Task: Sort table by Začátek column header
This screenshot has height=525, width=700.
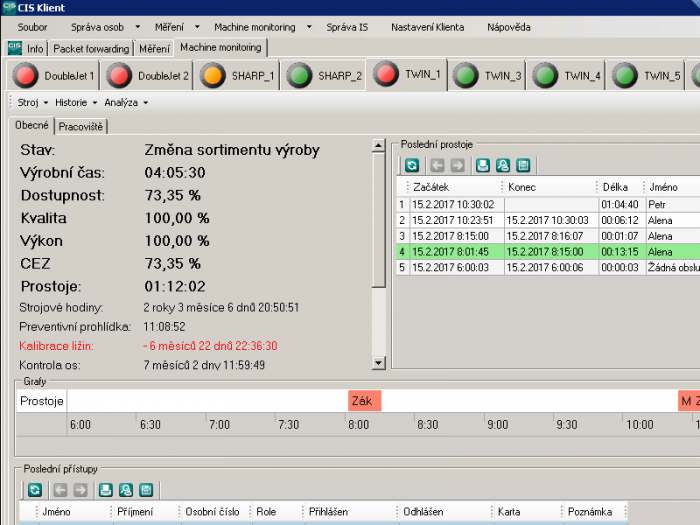Action: (x=448, y=187)
